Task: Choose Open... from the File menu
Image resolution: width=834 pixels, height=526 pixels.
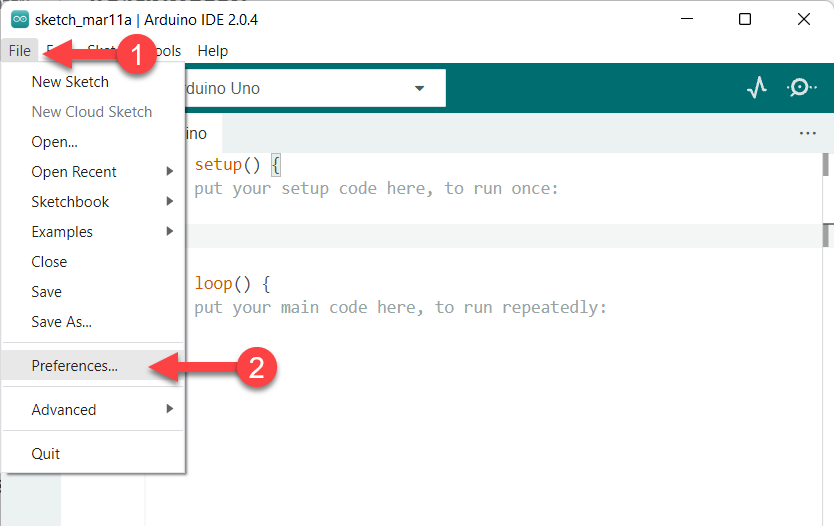Action: (94, 142)
